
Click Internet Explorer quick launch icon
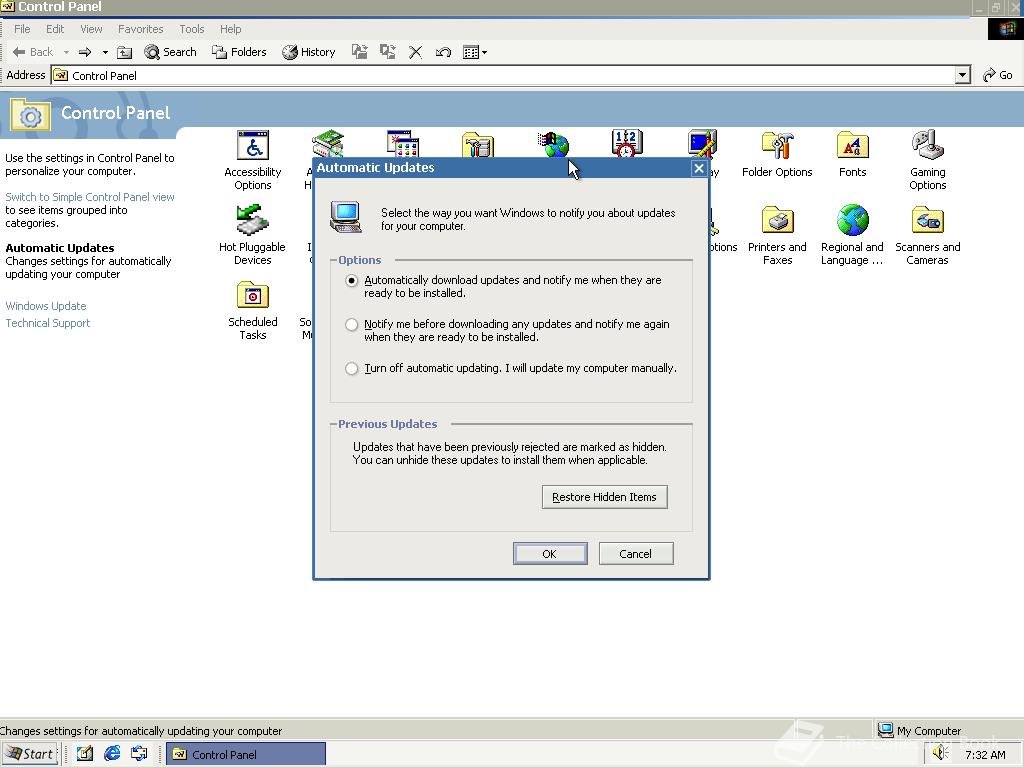click(x=112, y=754)
